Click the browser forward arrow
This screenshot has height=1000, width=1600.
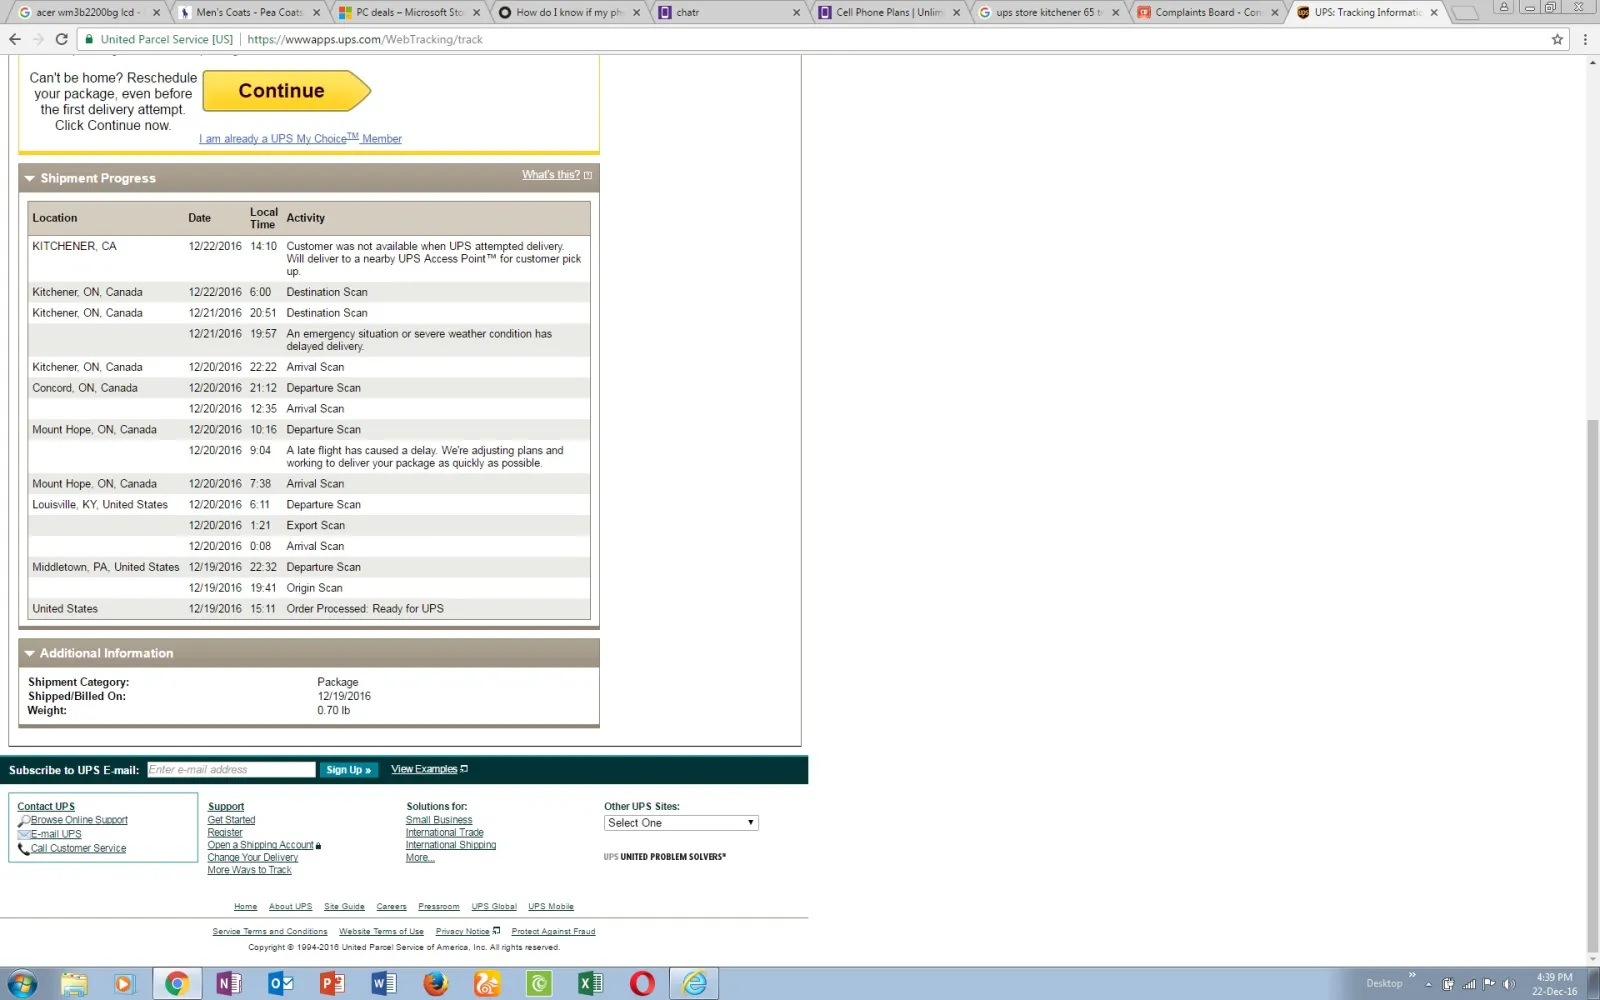point(38,39)
